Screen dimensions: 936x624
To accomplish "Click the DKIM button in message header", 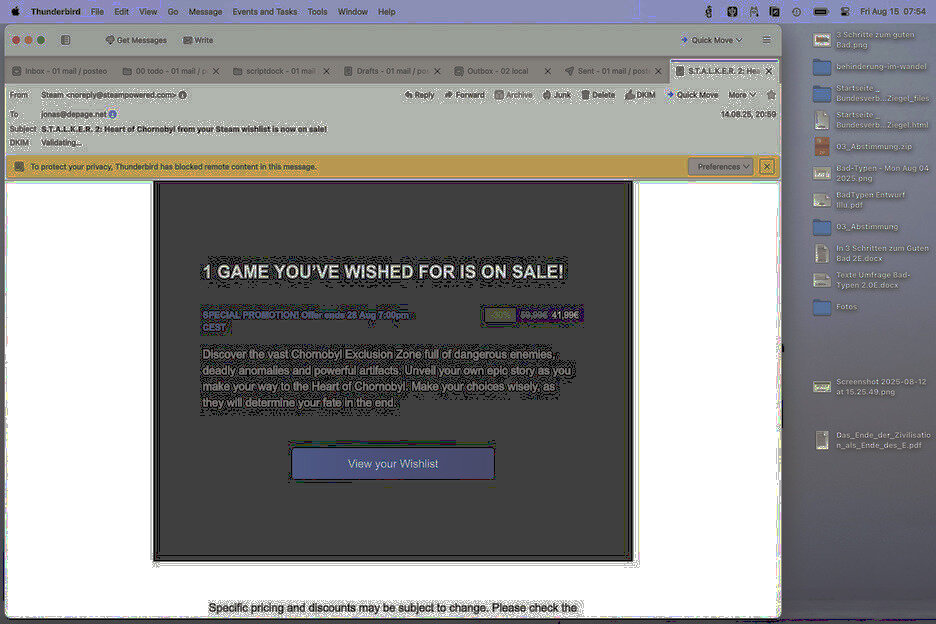I will point(640,95).
